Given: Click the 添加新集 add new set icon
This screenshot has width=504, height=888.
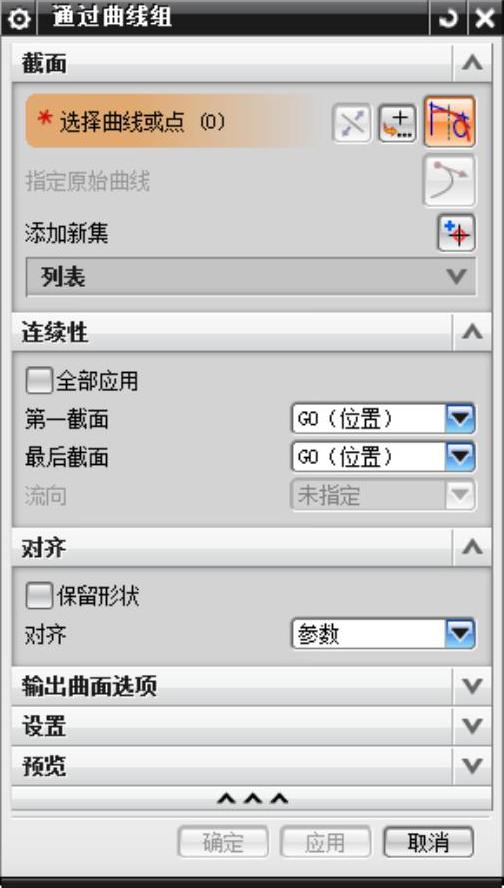Looking at the screenshot, I should (456, 233).
